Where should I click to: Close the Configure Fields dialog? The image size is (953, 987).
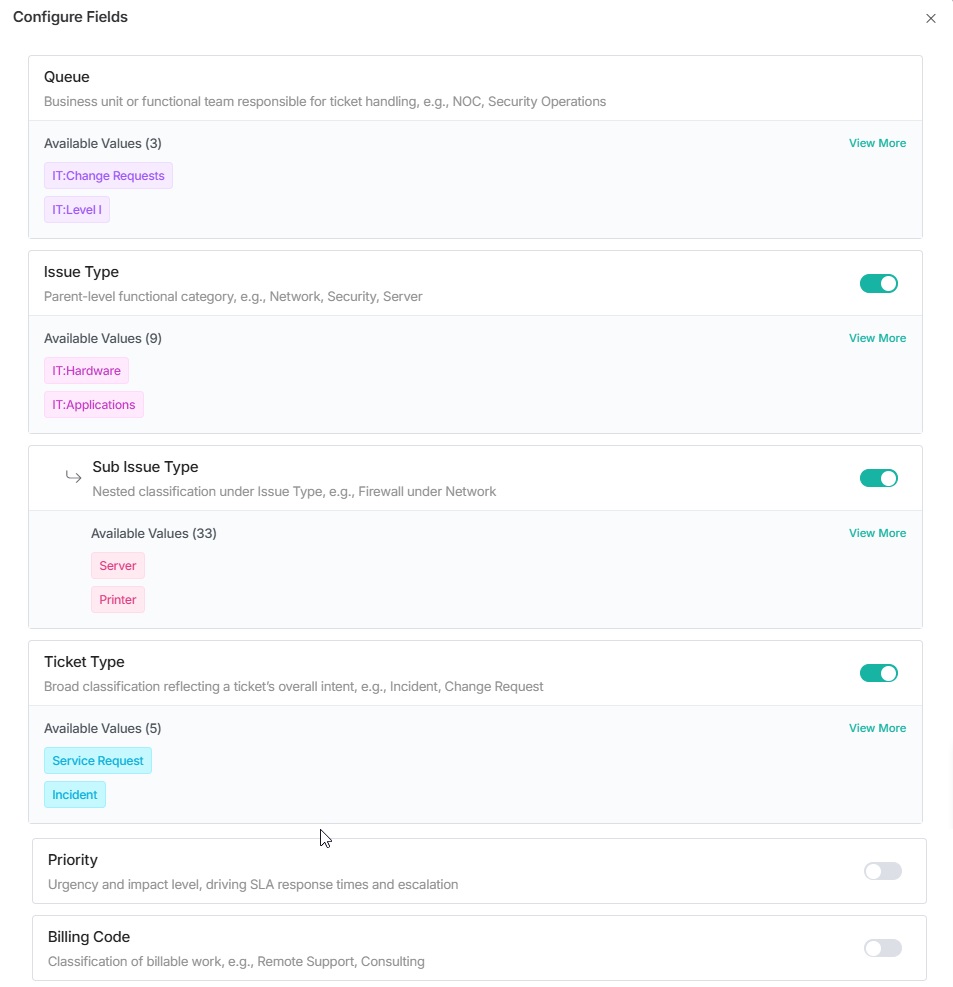pyautogui.click(x=930, y=18)
